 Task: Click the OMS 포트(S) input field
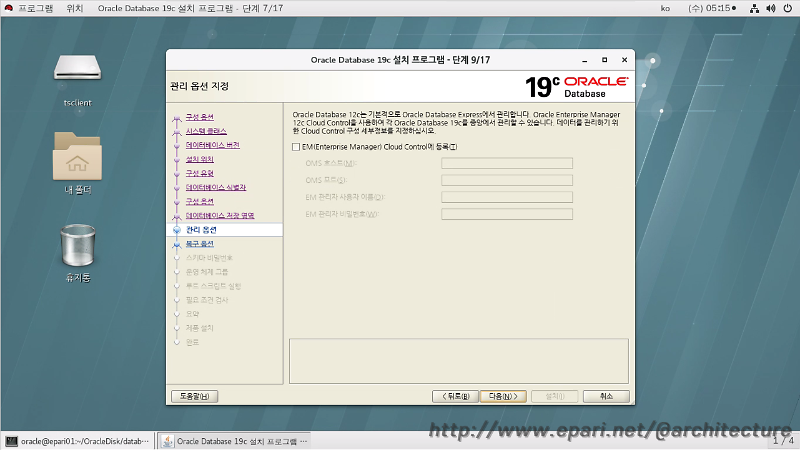click(507, 180)
